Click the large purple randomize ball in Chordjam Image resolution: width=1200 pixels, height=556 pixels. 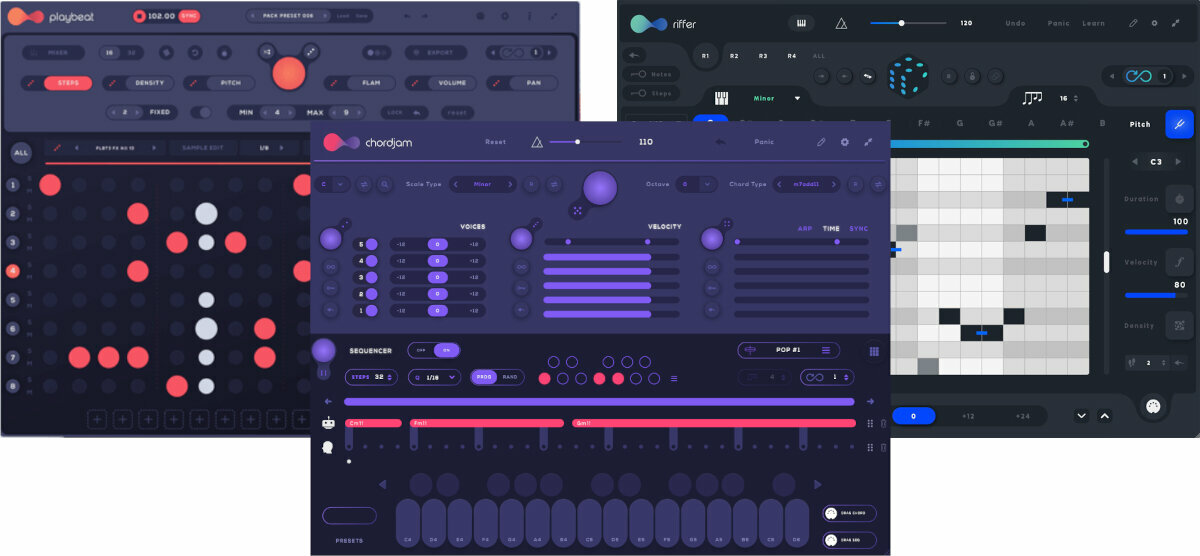point(600,187)
